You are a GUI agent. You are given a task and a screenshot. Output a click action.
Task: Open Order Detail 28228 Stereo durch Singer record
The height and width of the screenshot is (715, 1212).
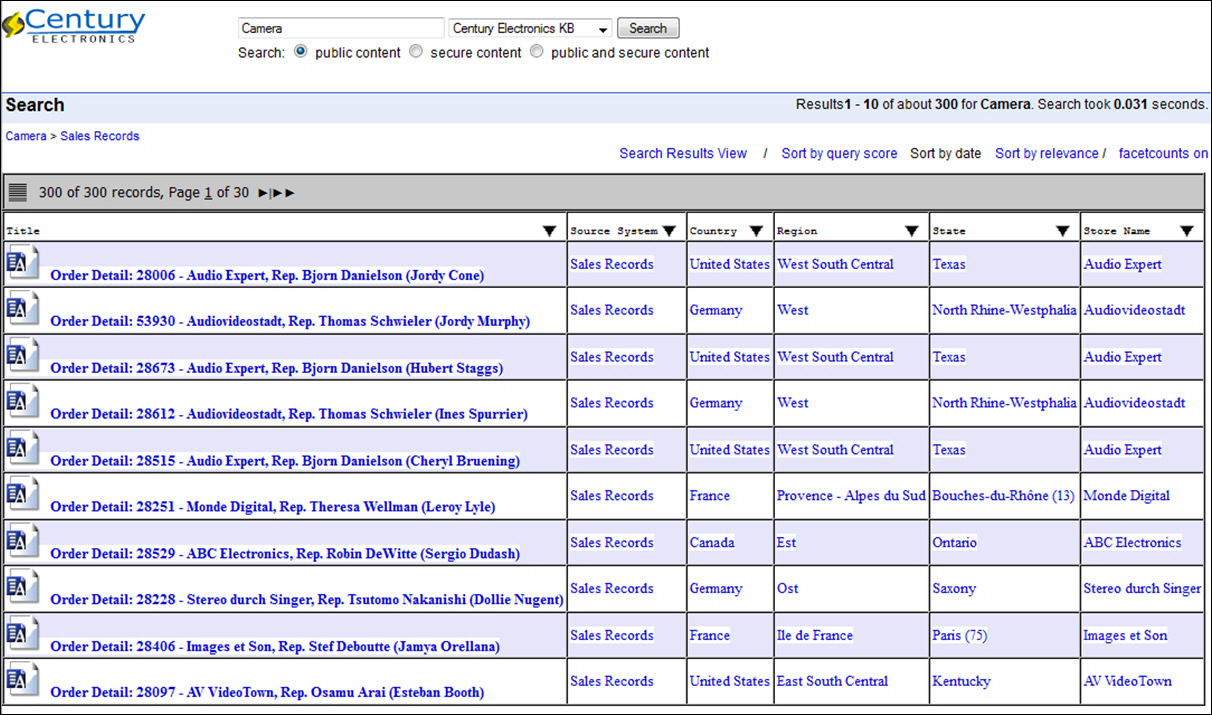point(307,600)
